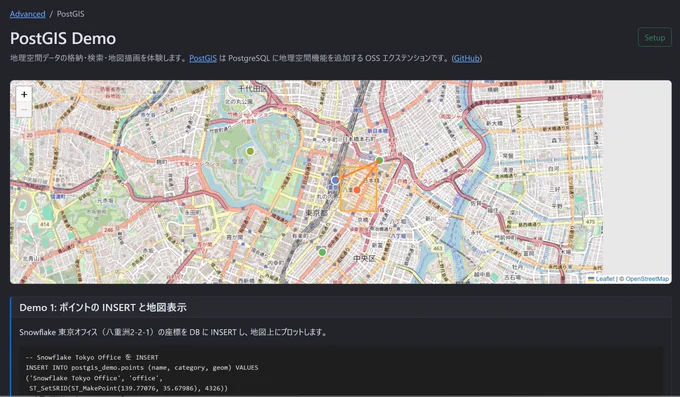This screenshot has height=397, width=680.
Task: Click the Setup button
Action: point(654,38)
